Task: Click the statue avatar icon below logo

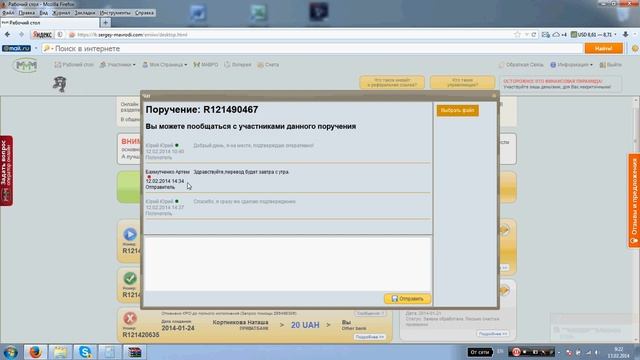Action: click(60, 84)
